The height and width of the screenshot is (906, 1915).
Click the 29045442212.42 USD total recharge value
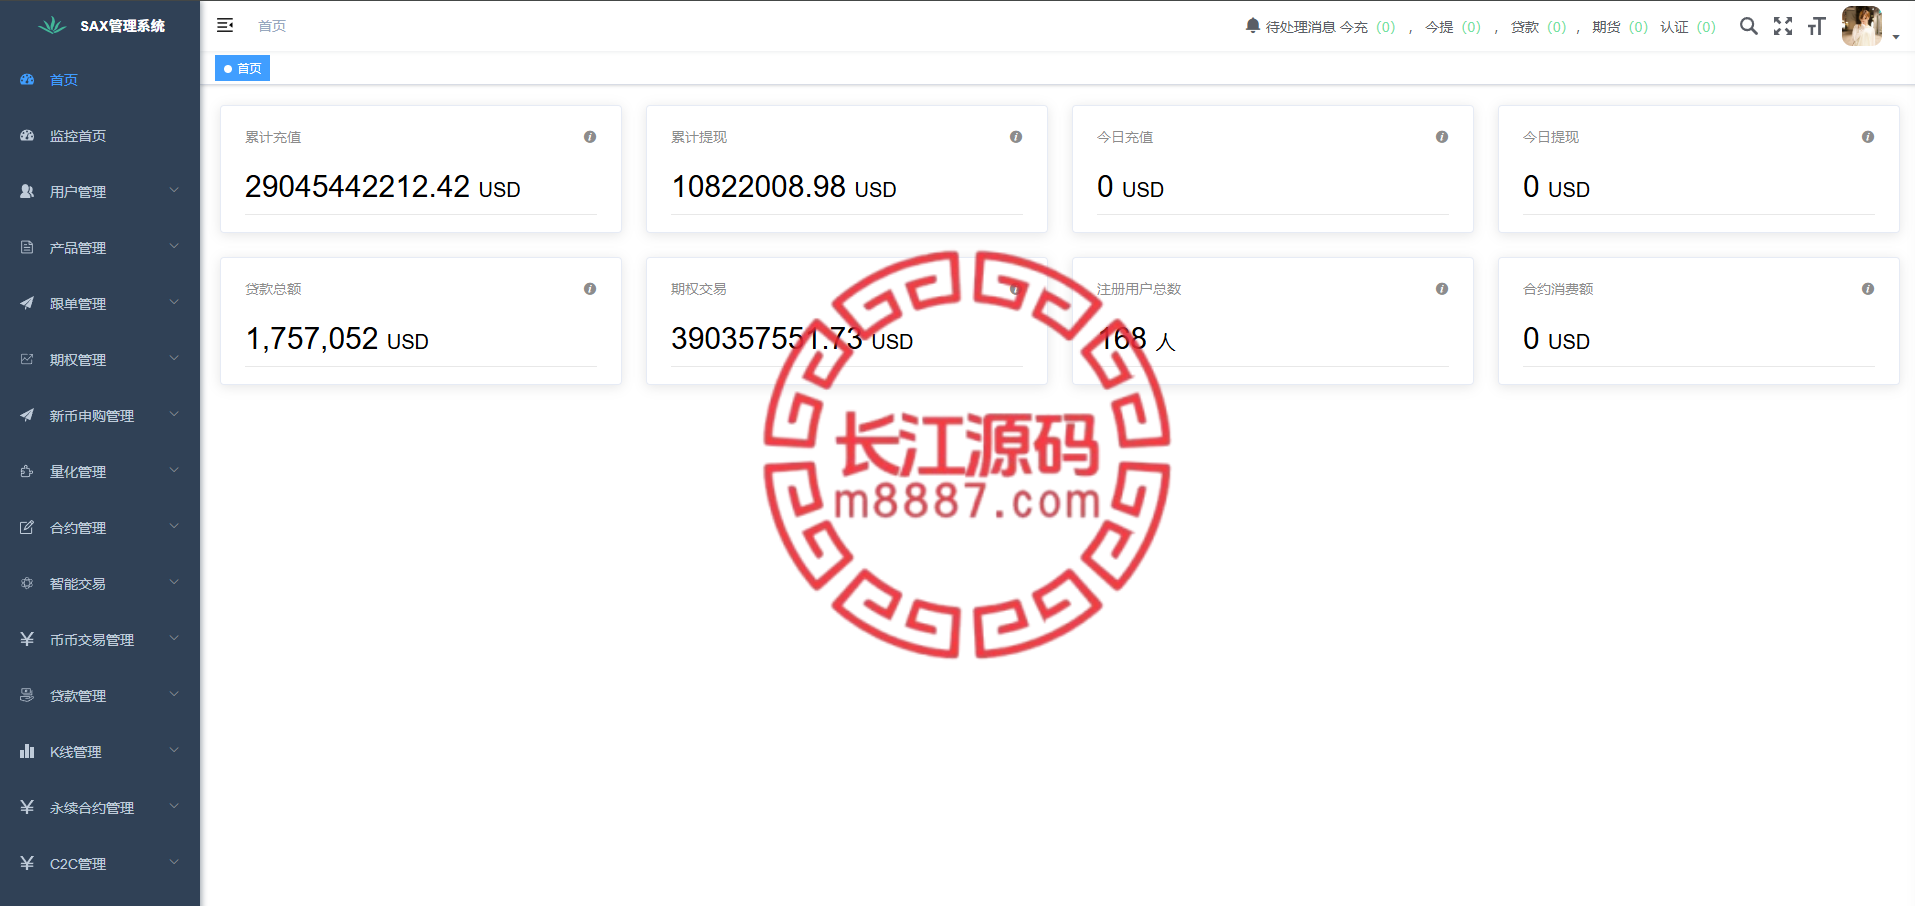pyautogui.click(x=383, y=187)
